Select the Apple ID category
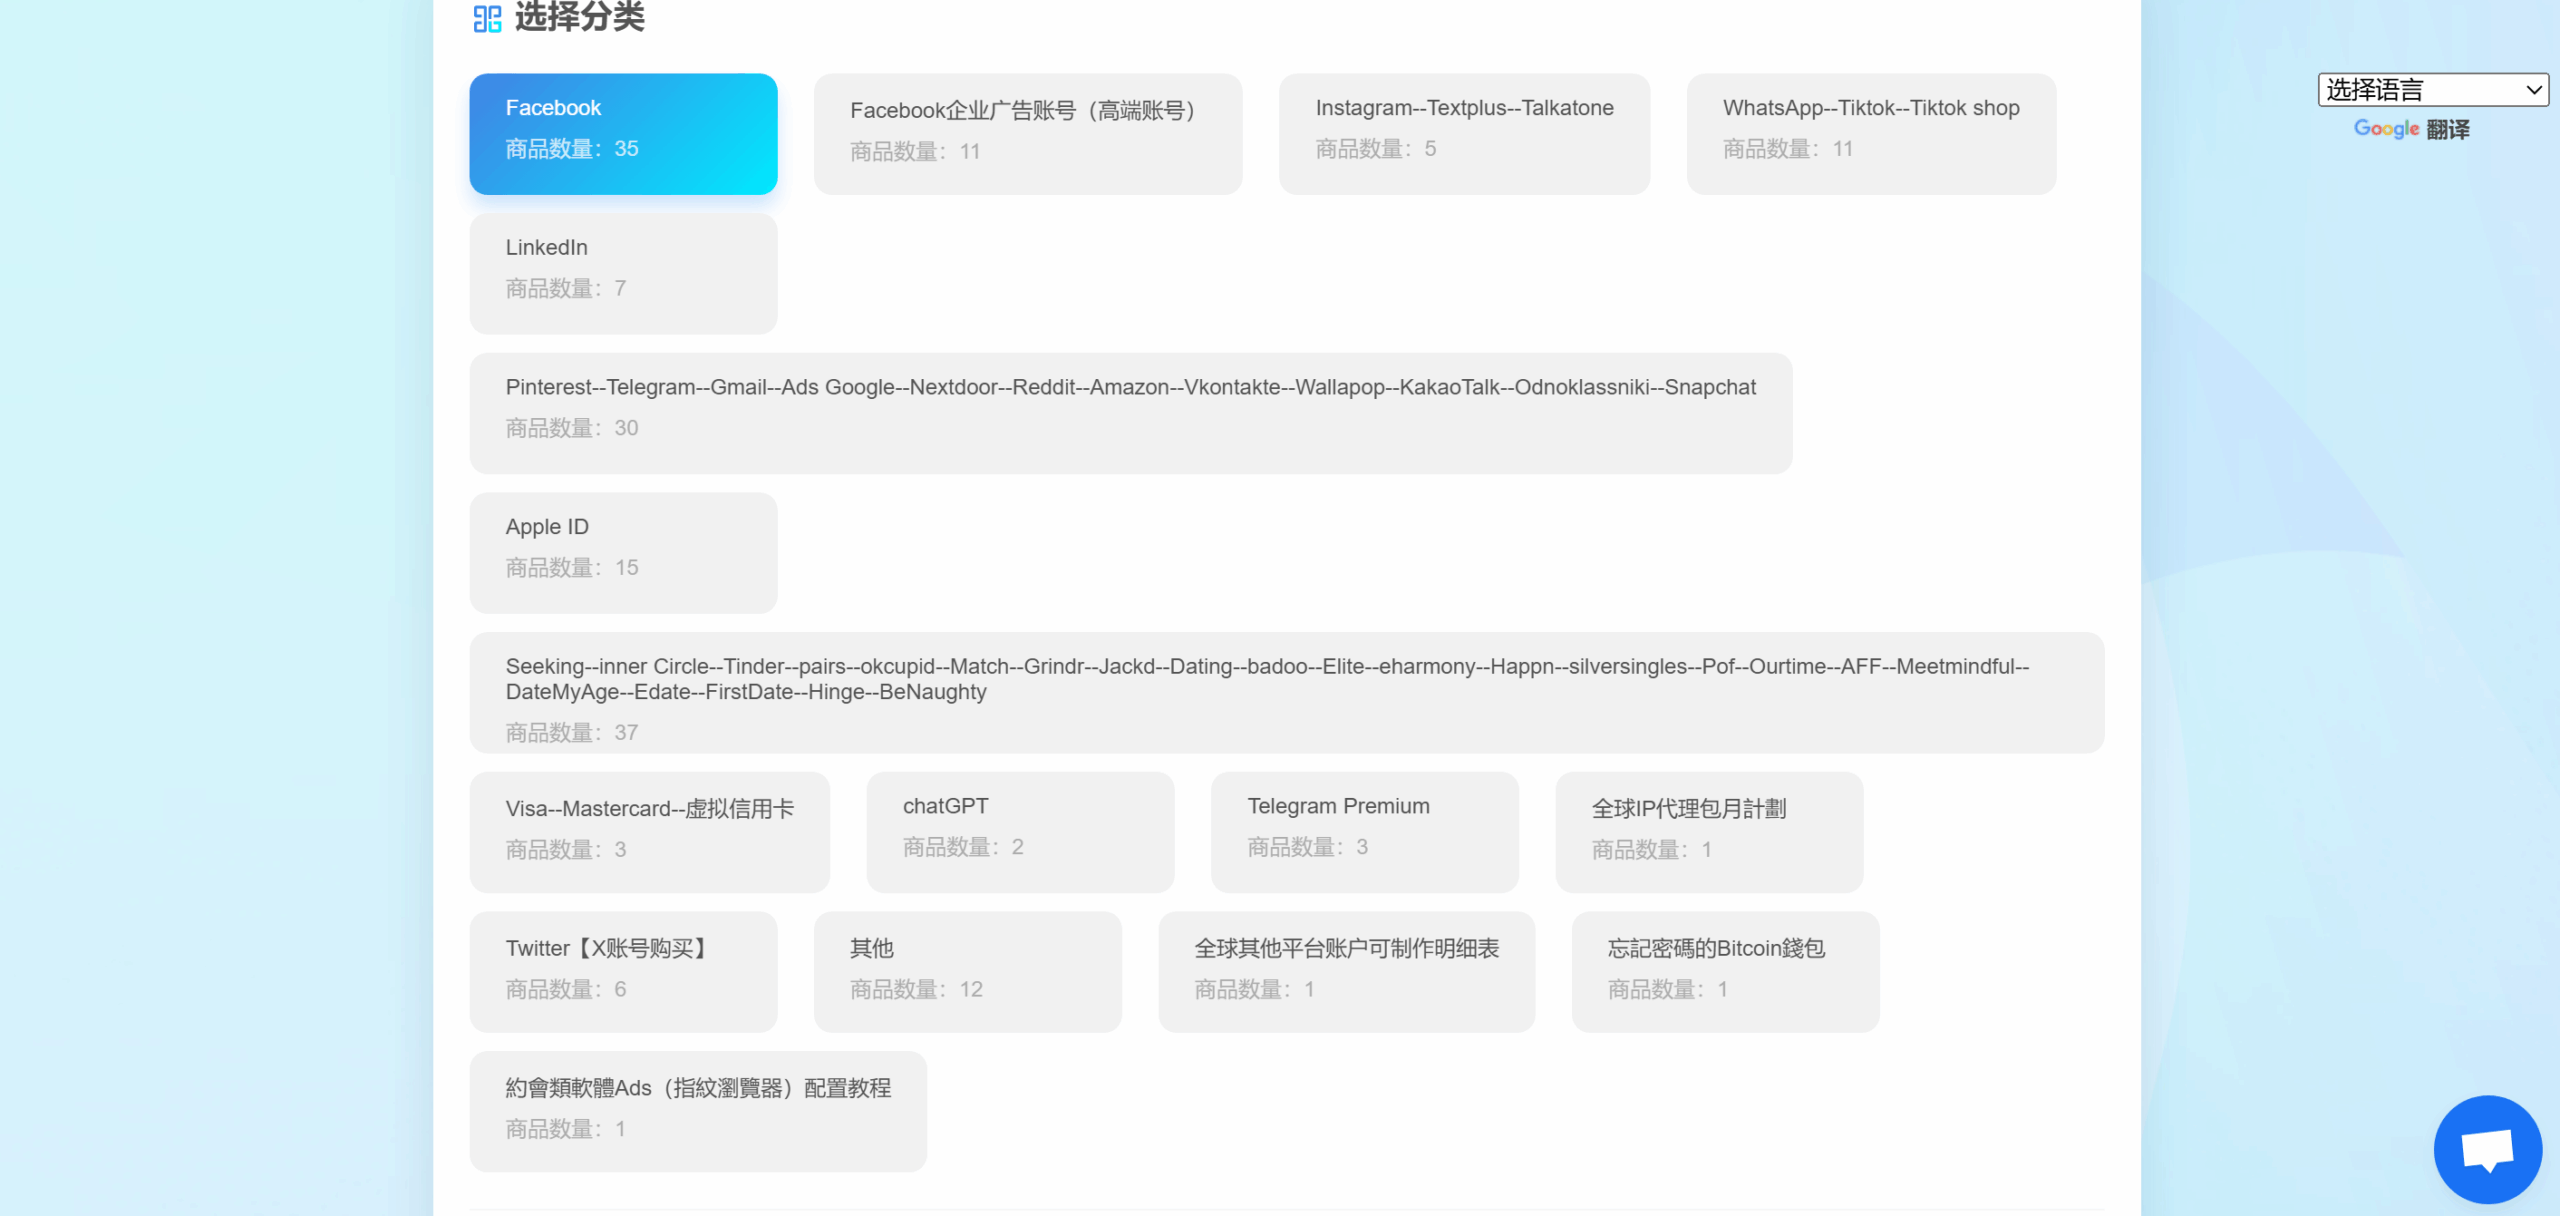The height and width of the screenshot is (1216, 2560). point(623,552)
